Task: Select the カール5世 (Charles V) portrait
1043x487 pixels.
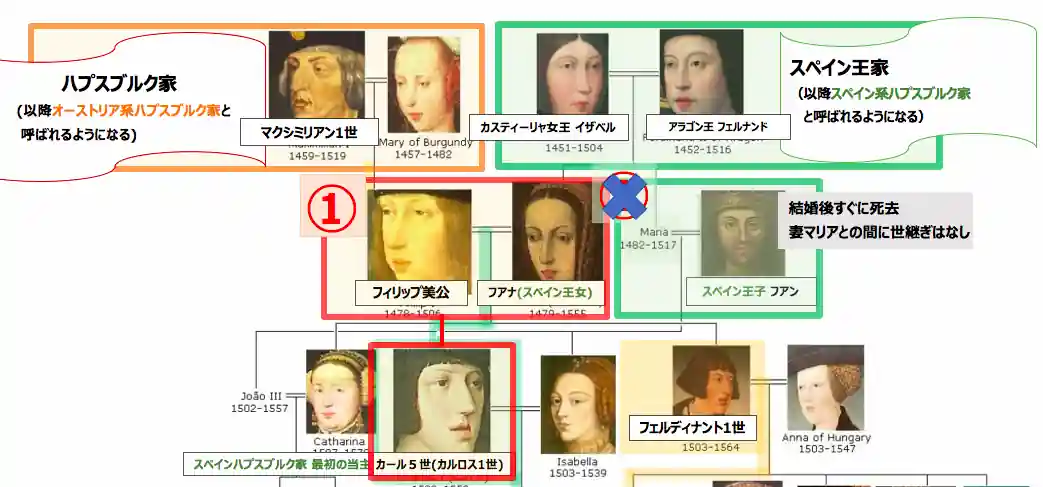Action: (442, 401)
